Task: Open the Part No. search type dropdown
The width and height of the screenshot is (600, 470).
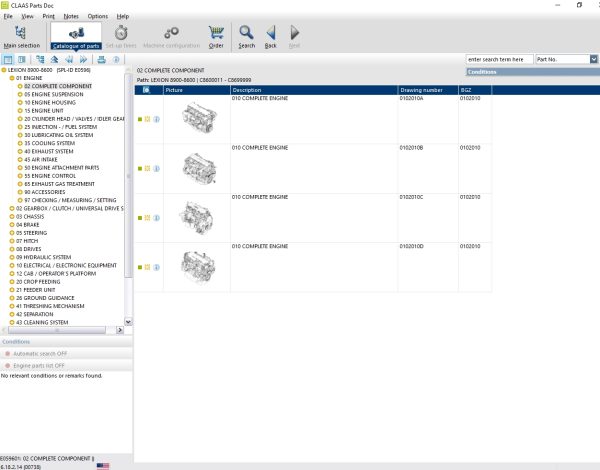Action: 593,60
